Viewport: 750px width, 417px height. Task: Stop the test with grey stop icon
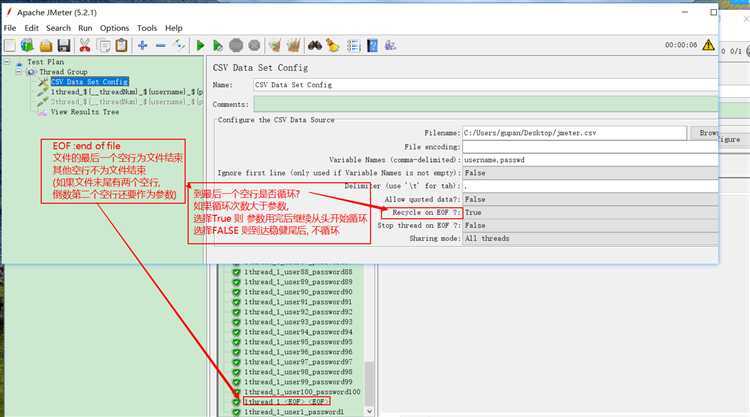tap(236, 46)
